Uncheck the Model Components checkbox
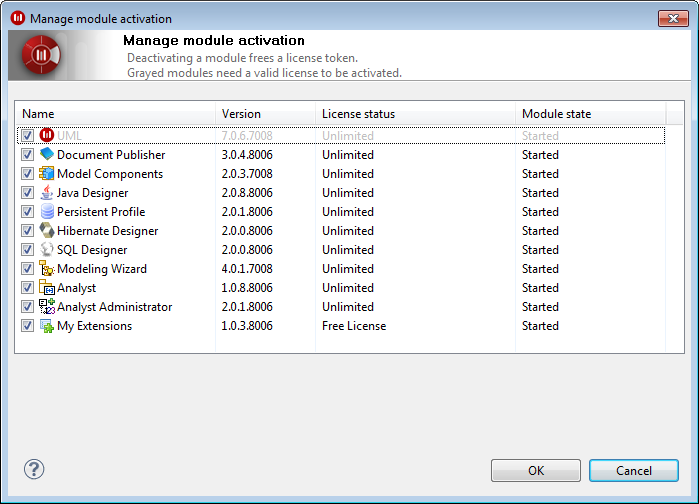699x504 pixels. [27, 173]
